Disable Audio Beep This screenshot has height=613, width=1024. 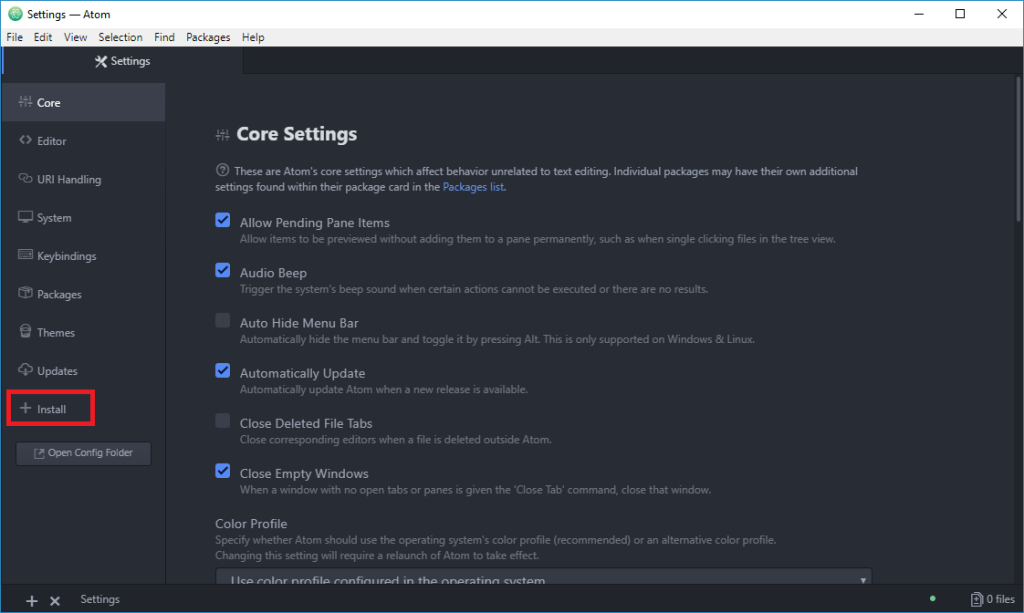click(x=222, y=270)
